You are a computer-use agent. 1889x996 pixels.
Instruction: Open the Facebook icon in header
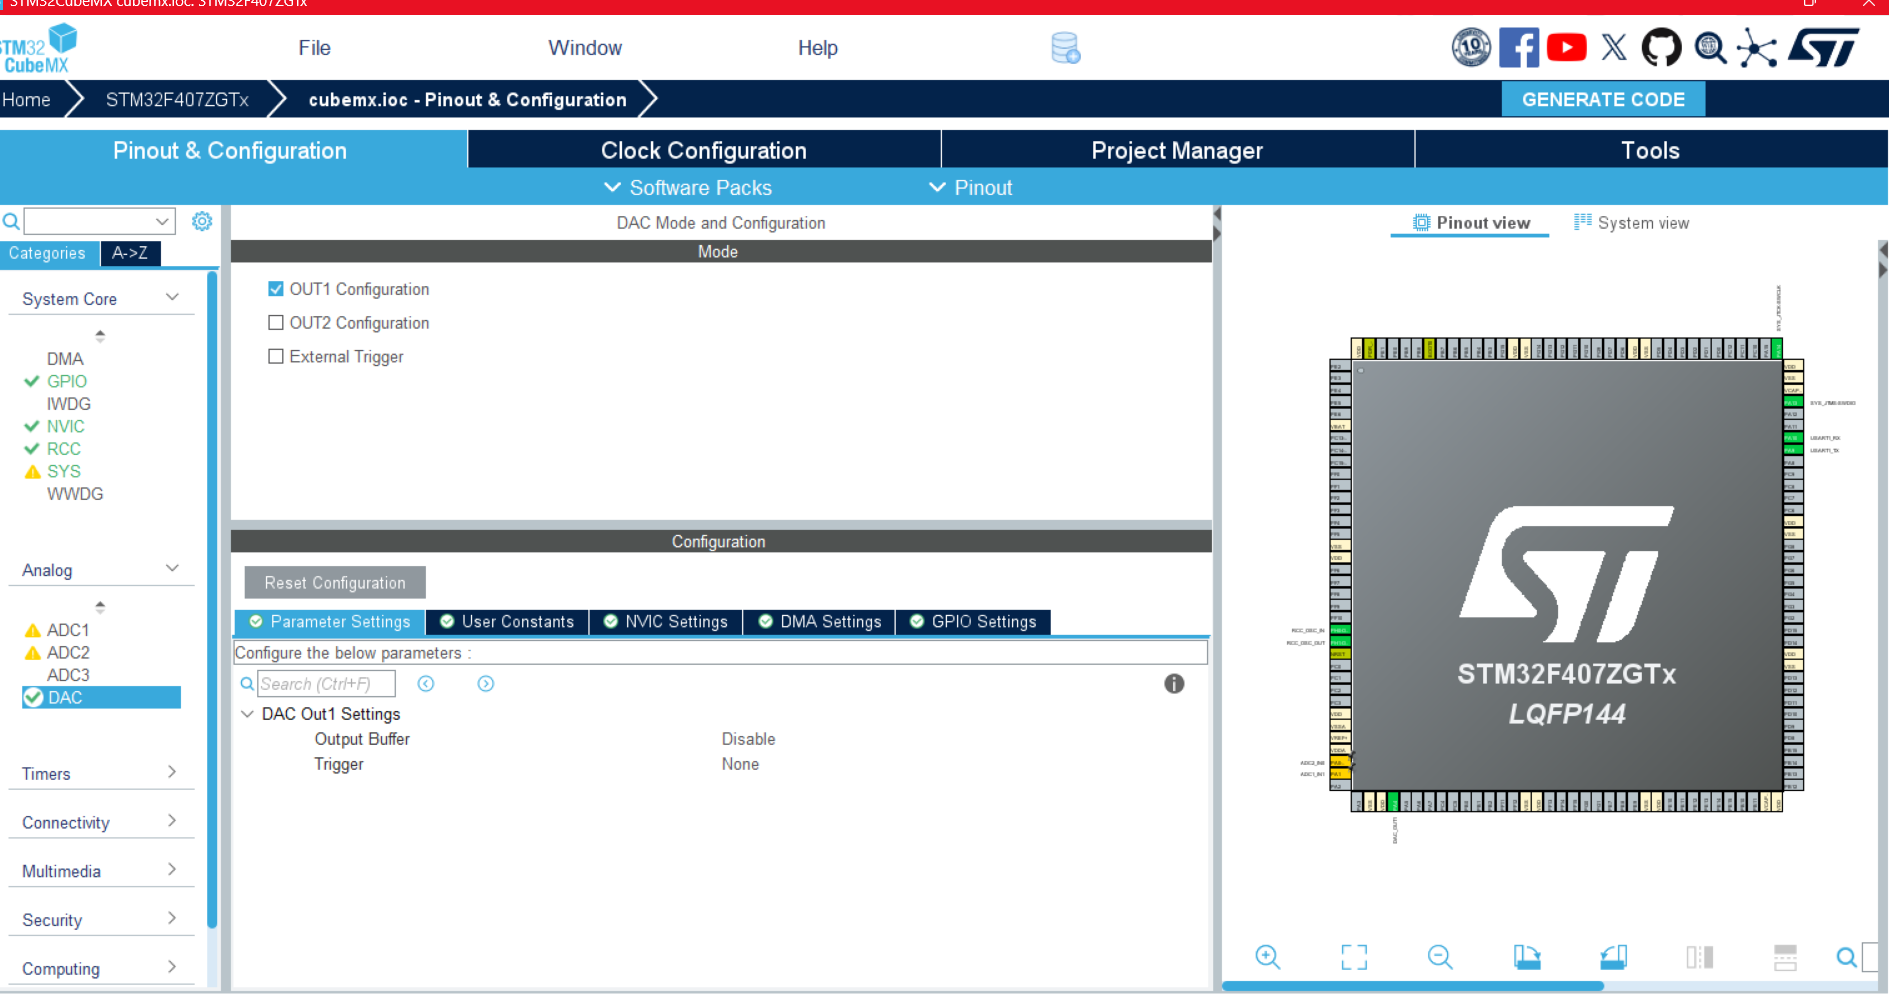1519,47
